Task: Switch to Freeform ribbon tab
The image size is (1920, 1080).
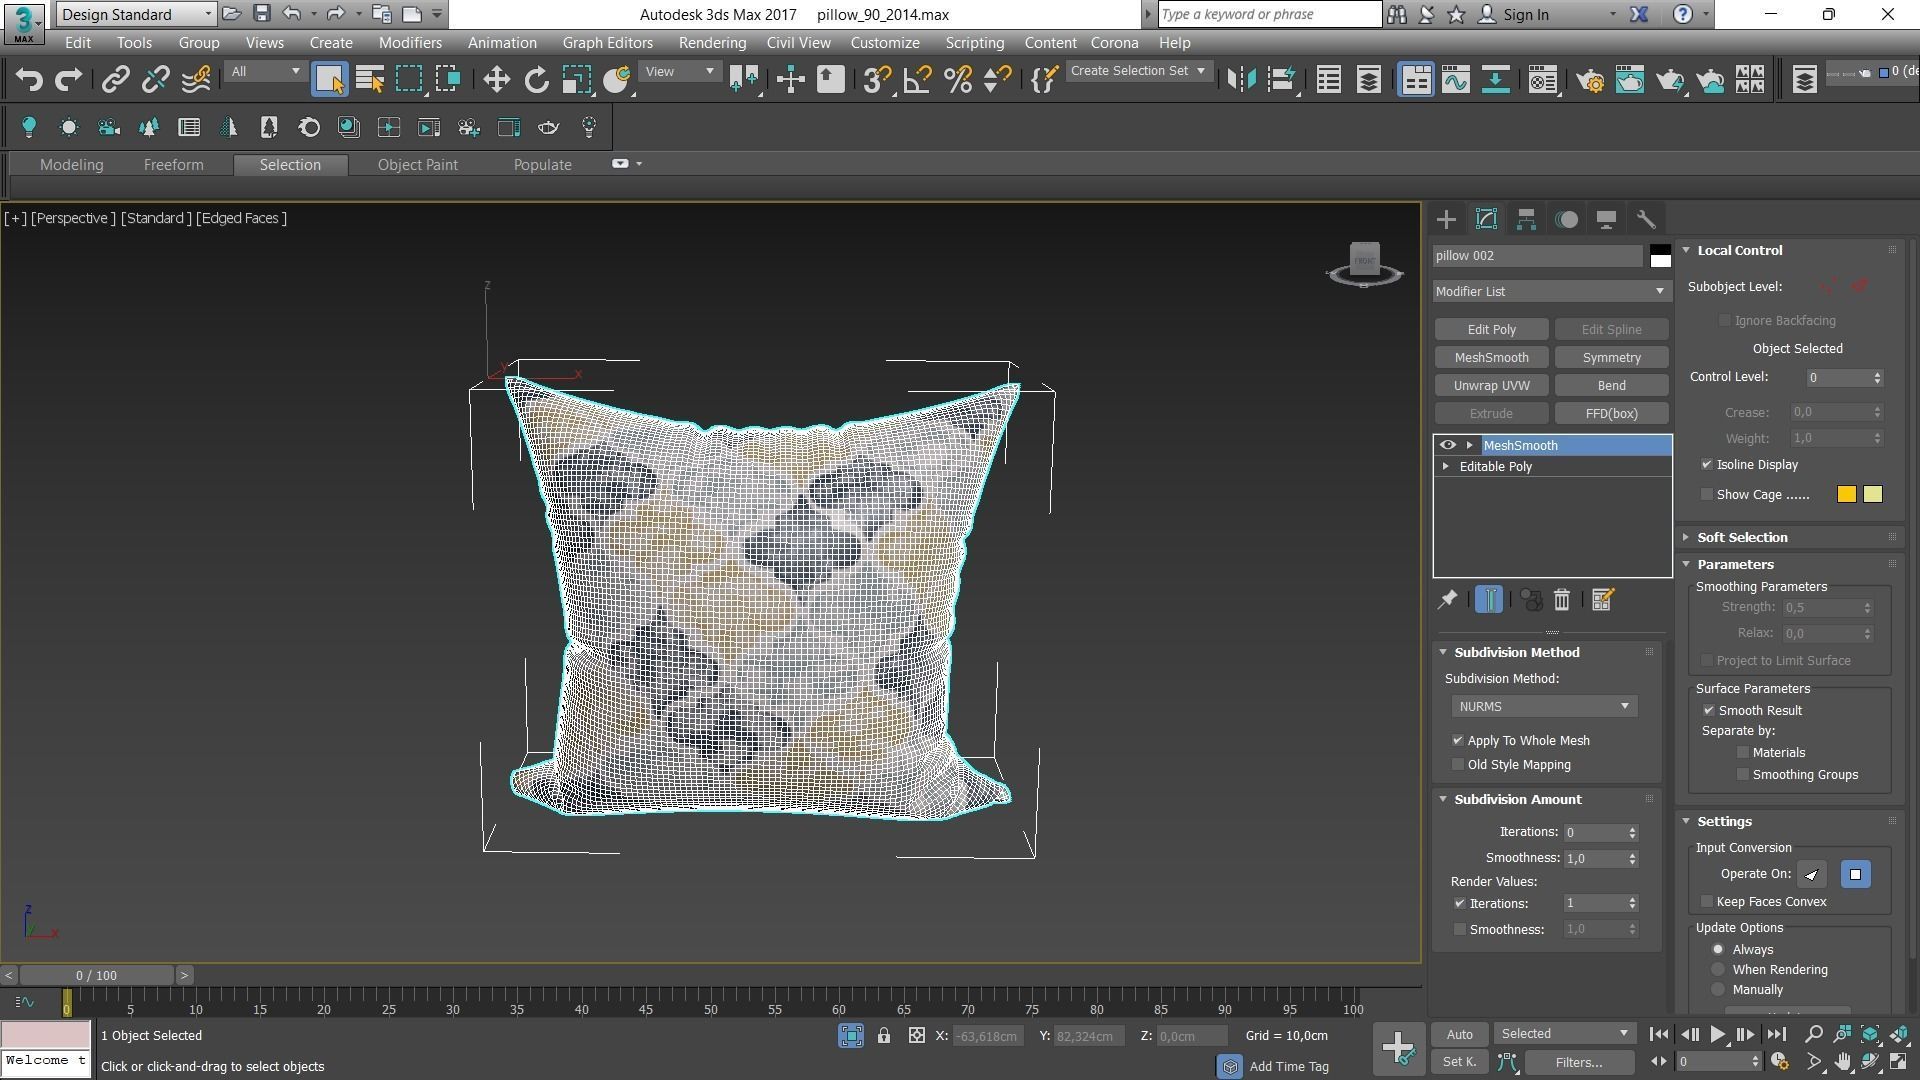Action: click(173, 165)
